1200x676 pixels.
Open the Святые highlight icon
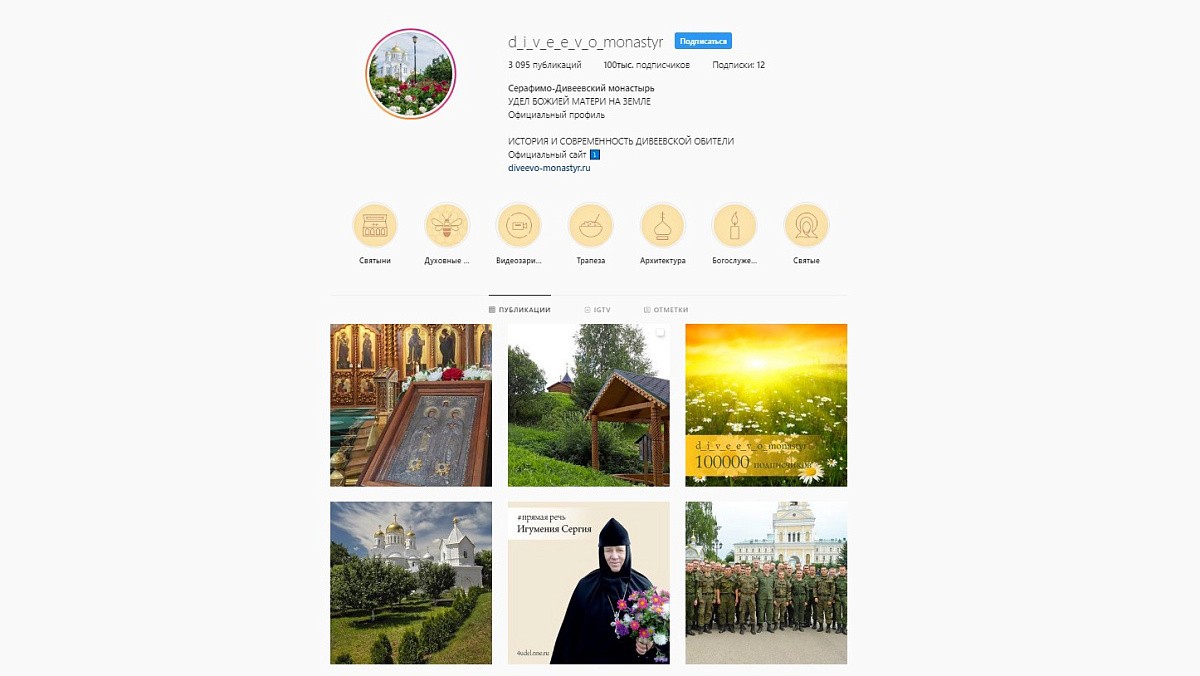coord(807,226)
